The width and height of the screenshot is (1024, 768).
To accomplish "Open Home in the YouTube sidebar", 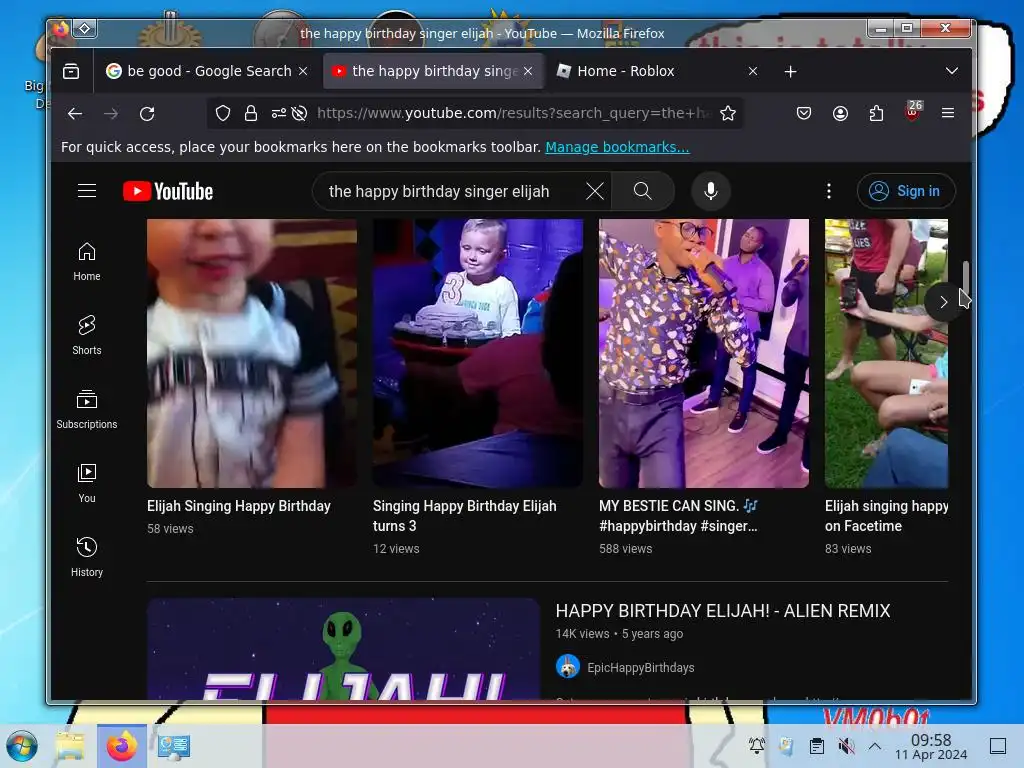I will coord(87,262).
